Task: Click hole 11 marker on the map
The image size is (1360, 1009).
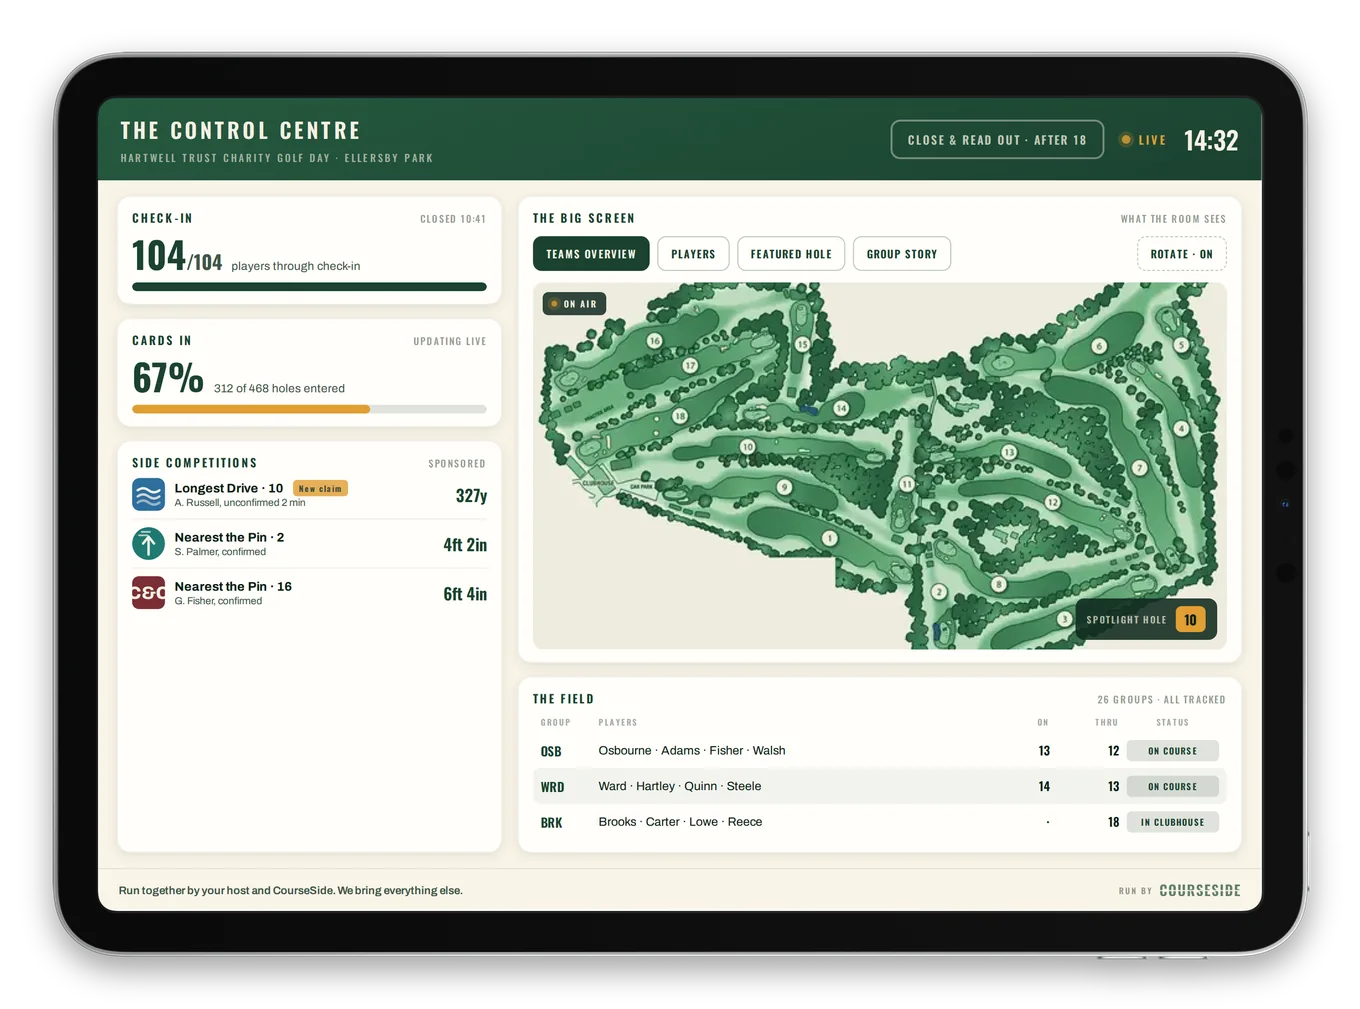Action: coord(906,484)
